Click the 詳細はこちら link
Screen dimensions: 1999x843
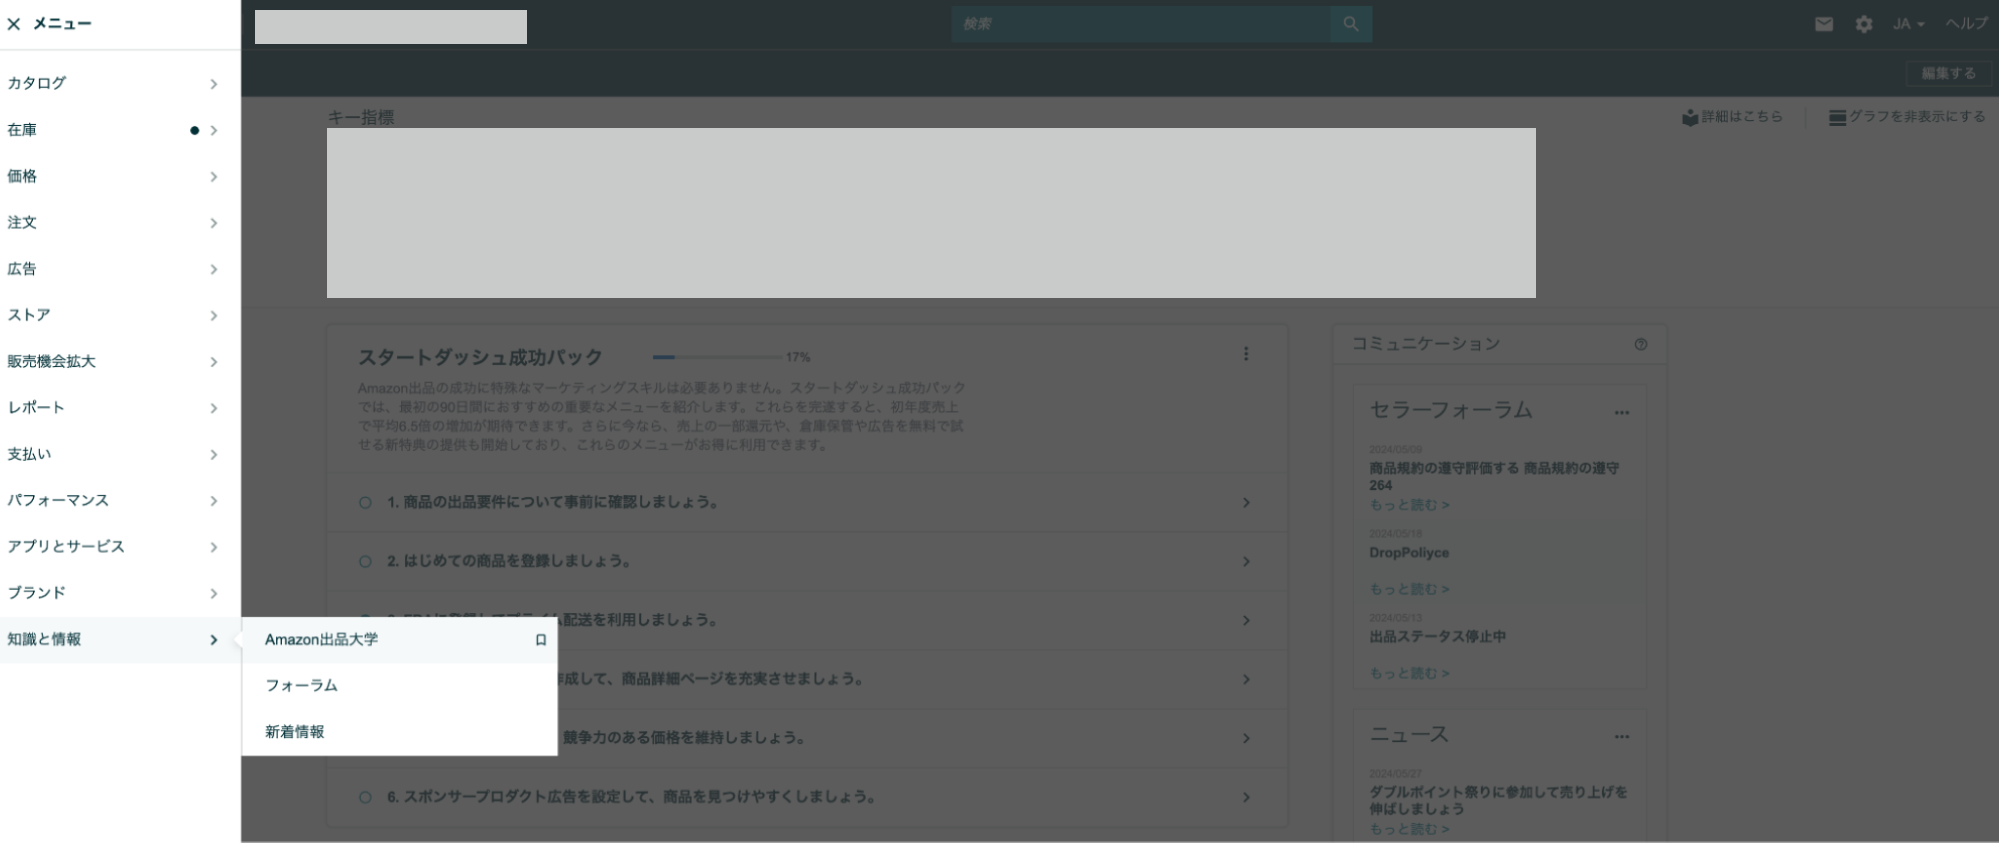click(1732, 117)
